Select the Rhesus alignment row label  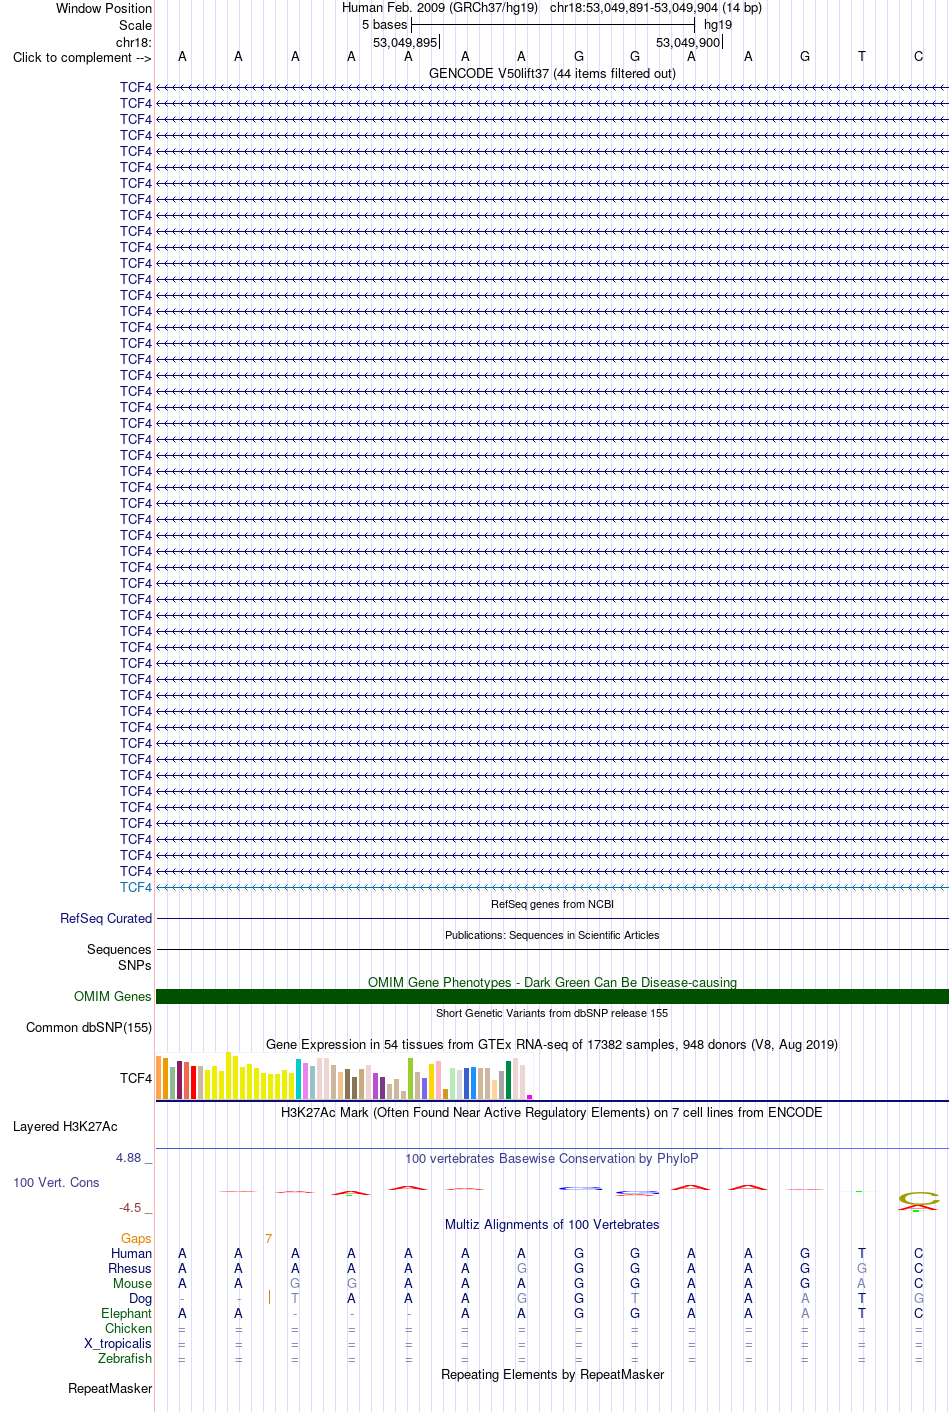click(x=130, y=1268)
